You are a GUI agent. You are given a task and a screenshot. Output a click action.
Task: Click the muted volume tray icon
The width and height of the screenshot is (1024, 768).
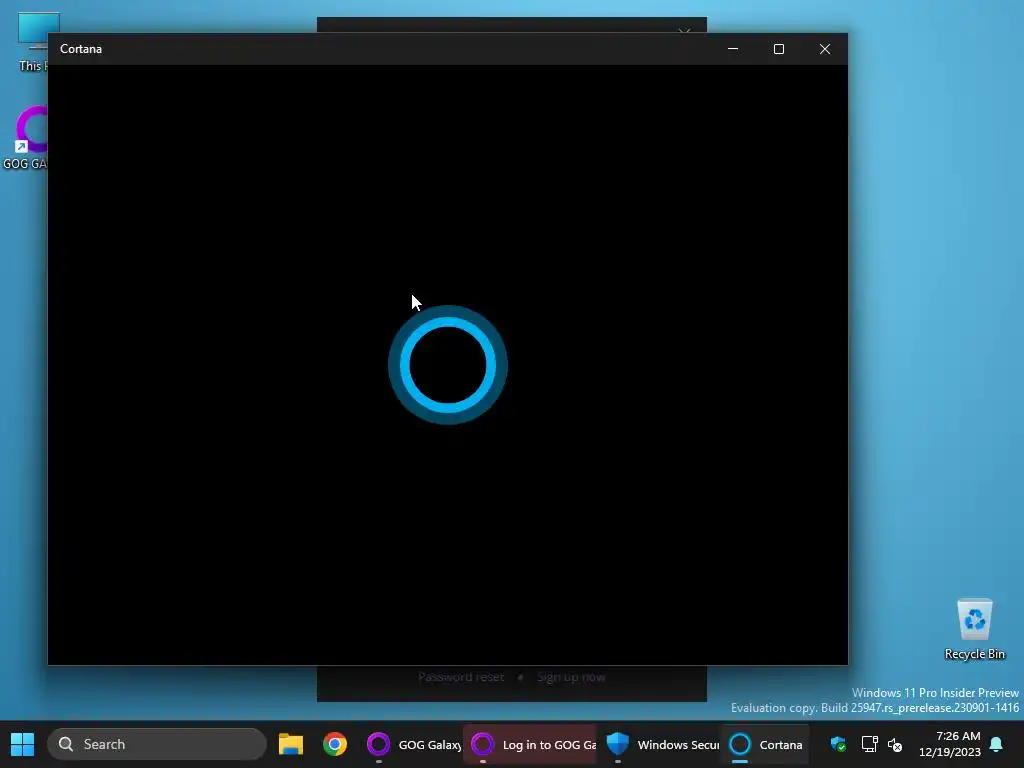click(895, 744)
